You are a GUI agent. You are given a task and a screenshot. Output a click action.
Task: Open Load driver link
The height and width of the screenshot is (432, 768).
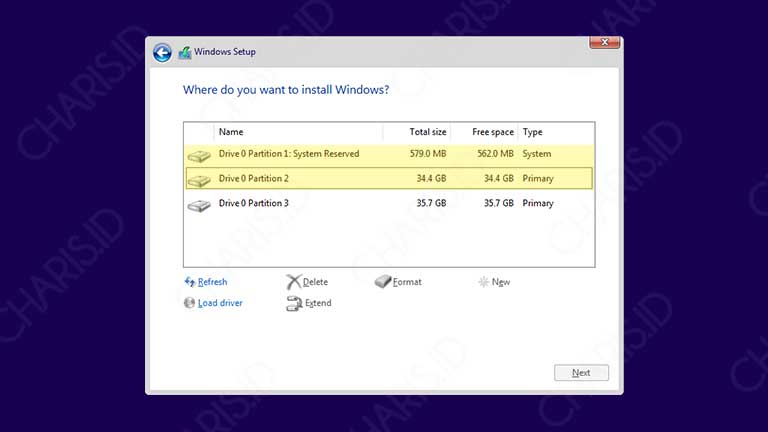[220, 303]
